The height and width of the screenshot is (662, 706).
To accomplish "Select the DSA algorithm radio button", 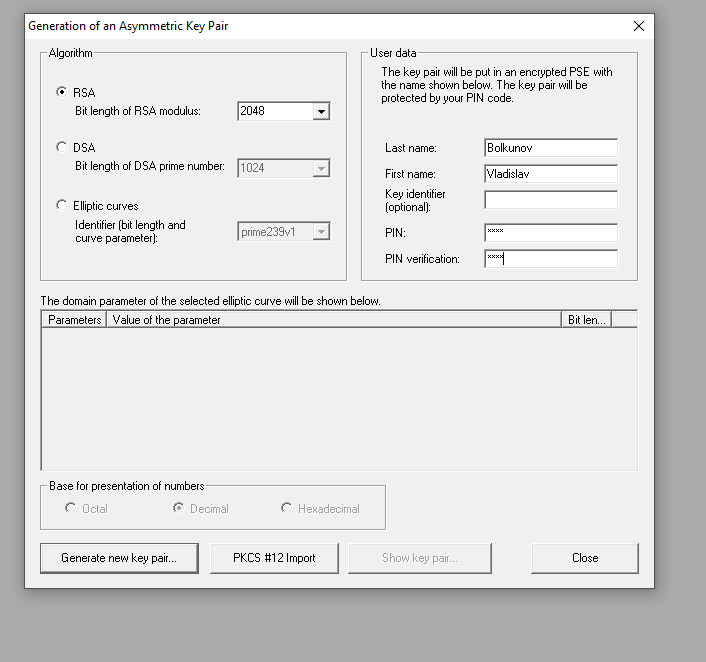I will click(x=62, y=147).
